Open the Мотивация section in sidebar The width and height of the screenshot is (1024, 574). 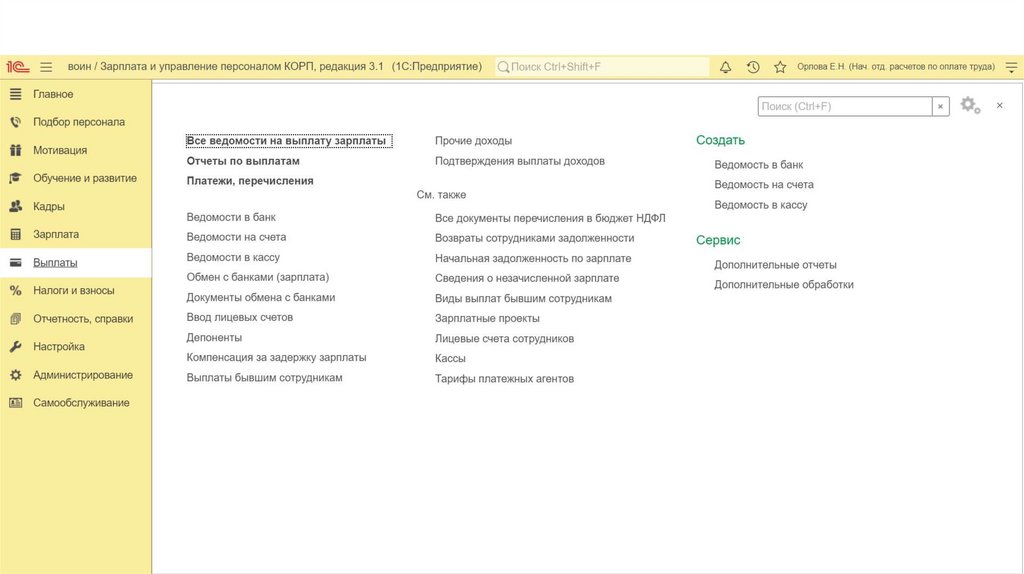59,150
